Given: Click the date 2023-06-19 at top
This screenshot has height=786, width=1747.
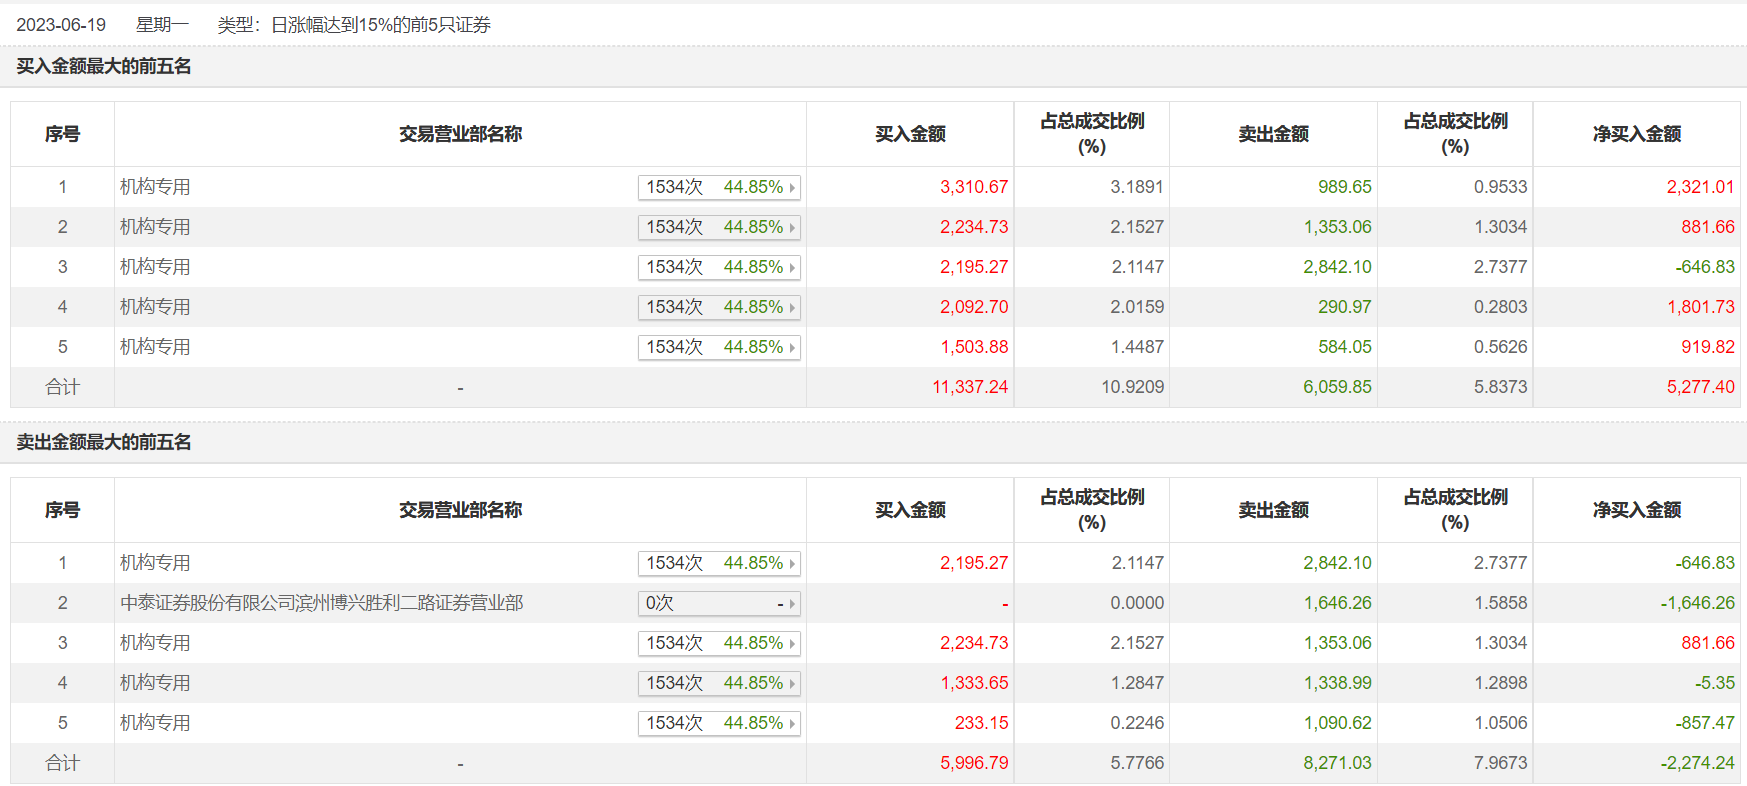Looking at the screenshot, I should 61,25.
